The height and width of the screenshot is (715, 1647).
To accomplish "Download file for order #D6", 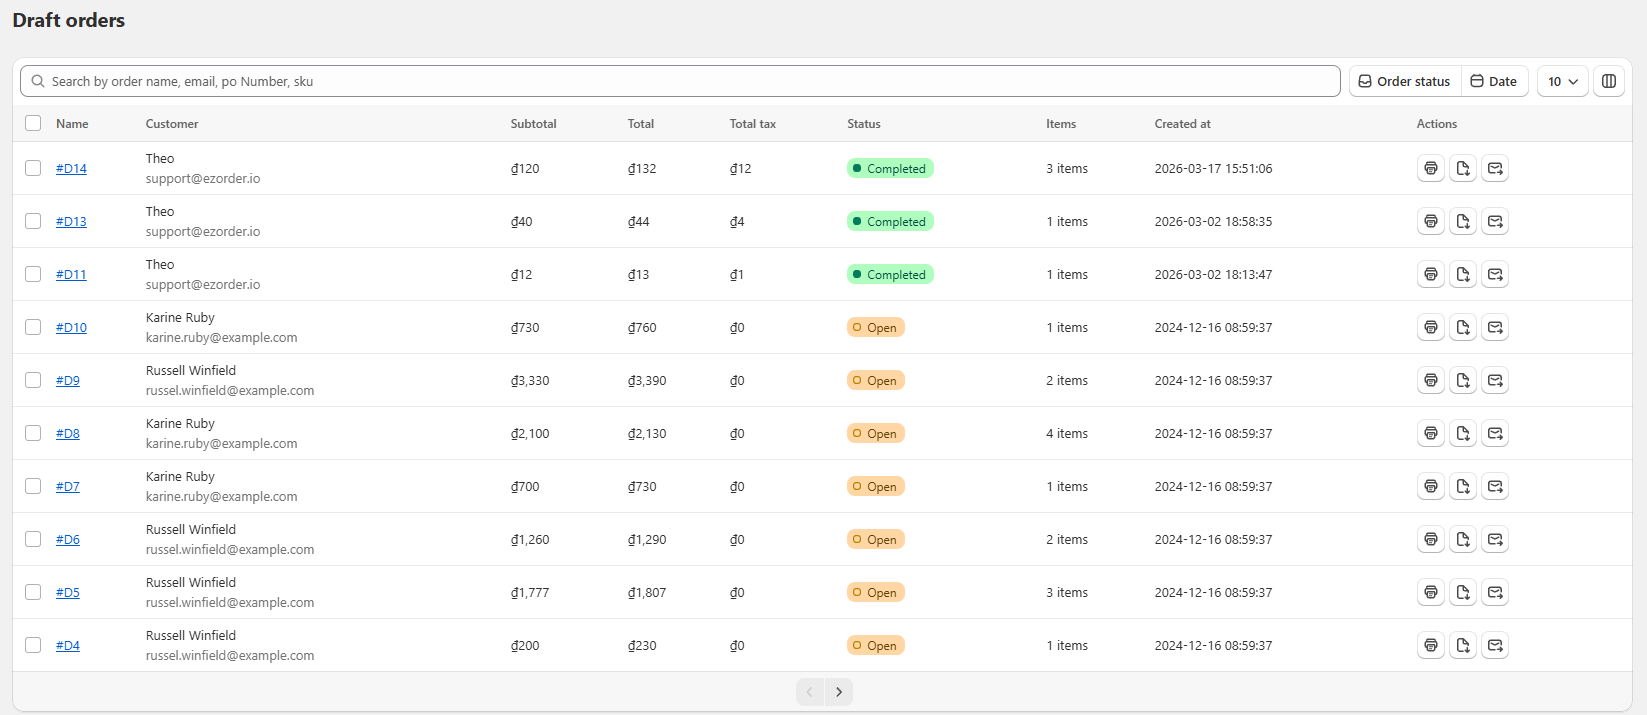I will click(1463, 539).
